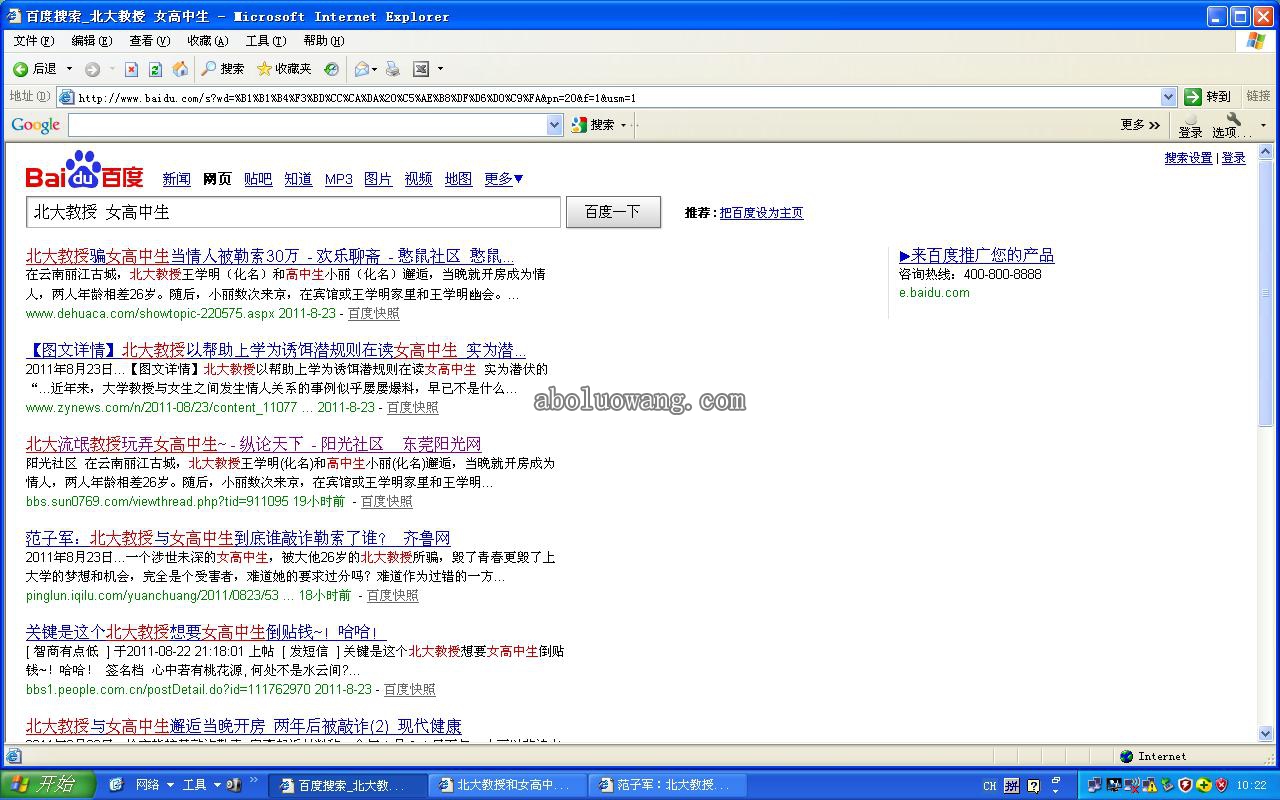Open the Back button history dropdown
The image size is (1280, 800).
tap(69, 69)
